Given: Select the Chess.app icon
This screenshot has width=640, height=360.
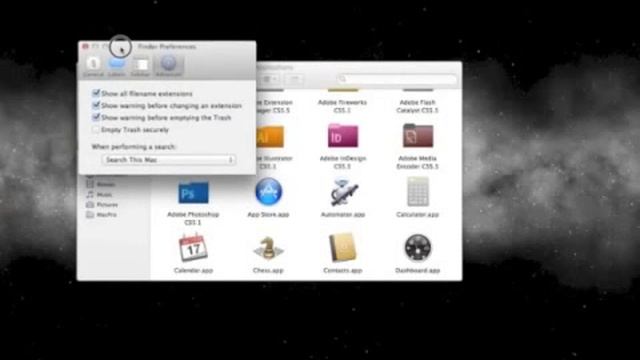Looking at the screenshot, I should tap(268, 248).
